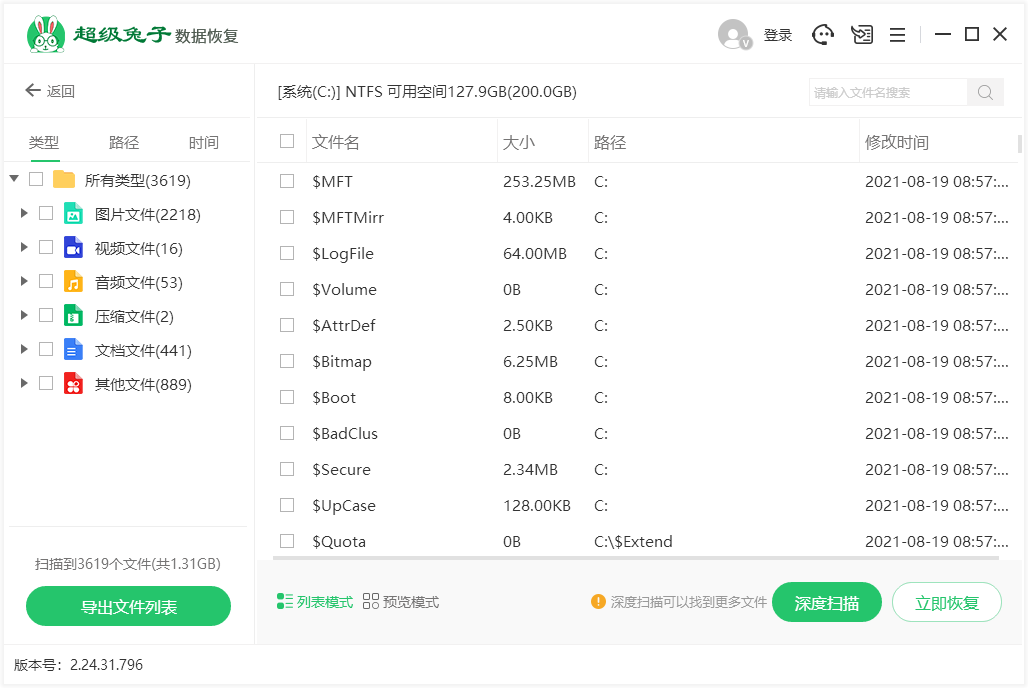The image size is (1028, 688).
Task: Expand the 文档文件 category
Action: (x=24, y=349)
